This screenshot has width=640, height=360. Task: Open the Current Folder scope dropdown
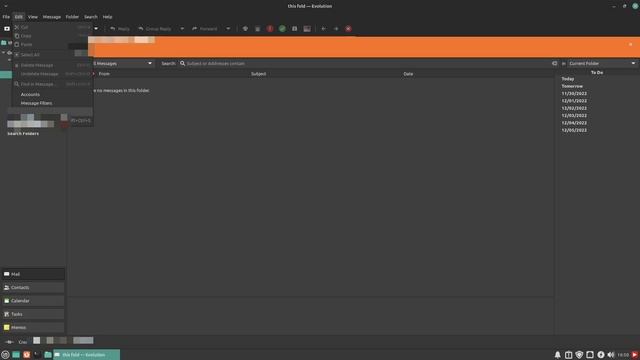click(602, 63)
